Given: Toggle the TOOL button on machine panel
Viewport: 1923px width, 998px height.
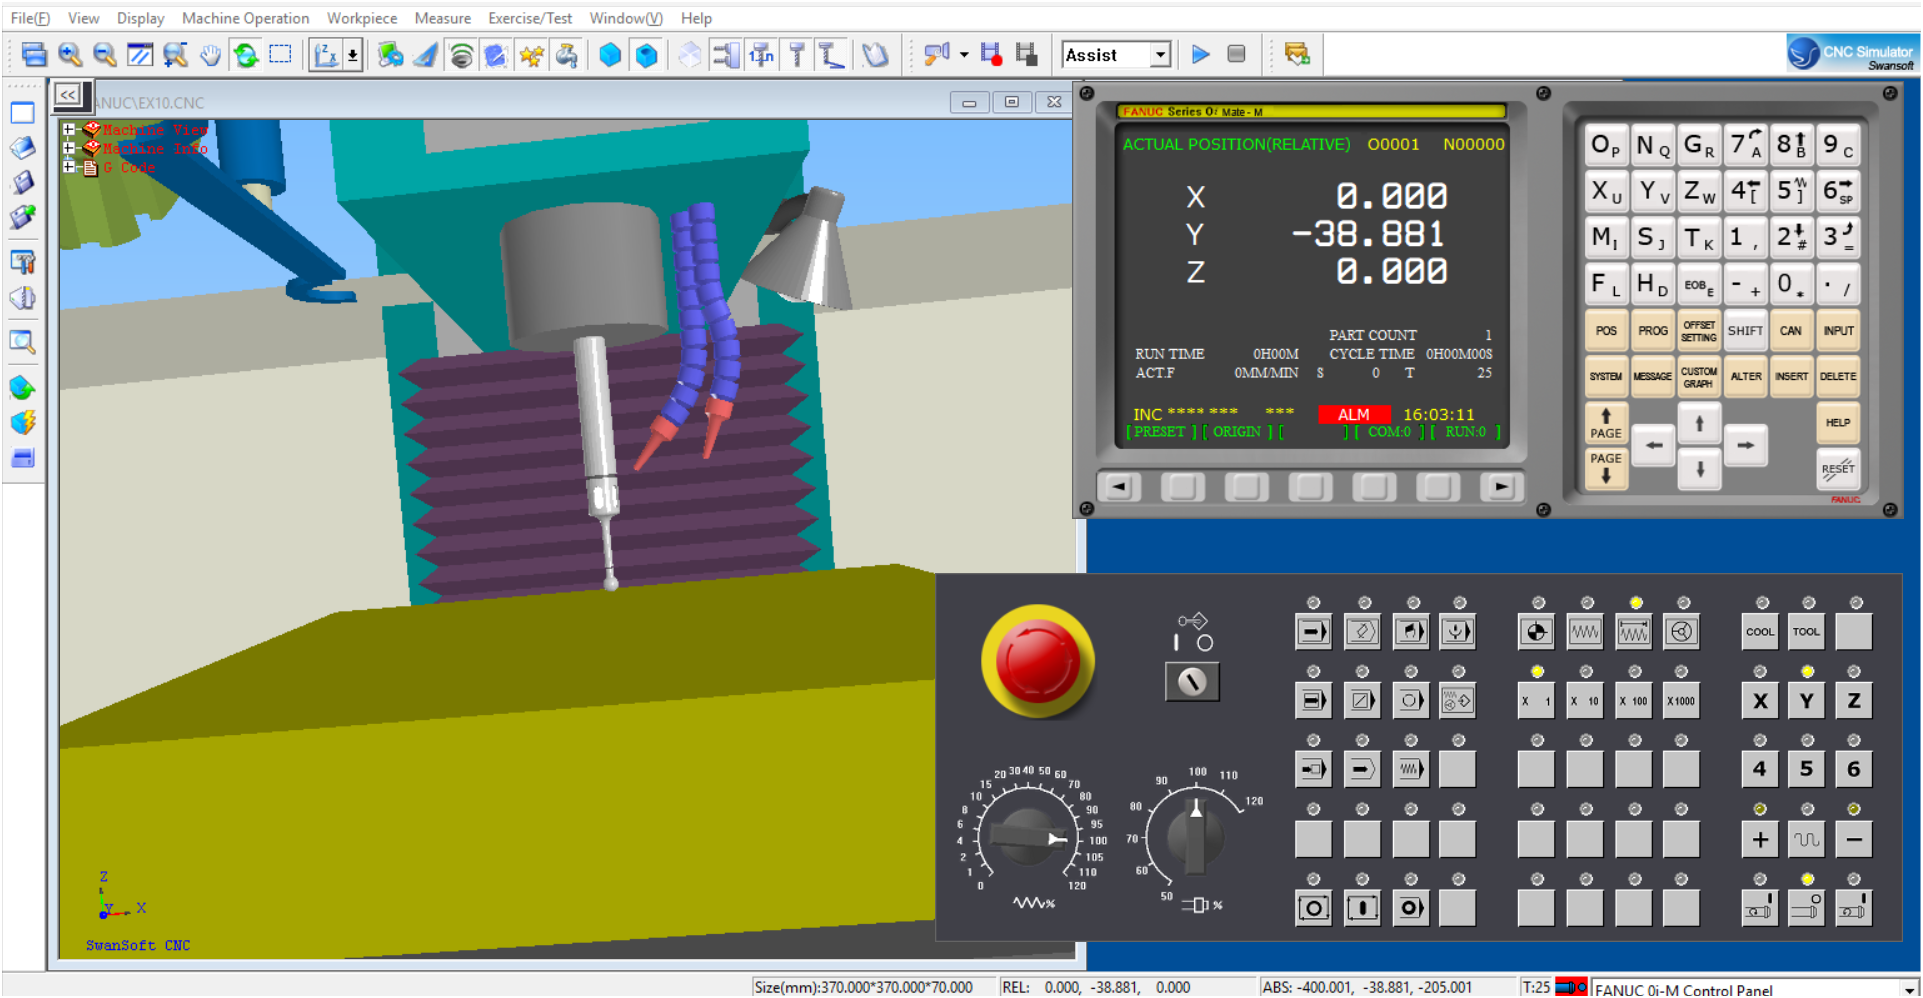Looking at the screenshot, I should [x=1806, y=632].
